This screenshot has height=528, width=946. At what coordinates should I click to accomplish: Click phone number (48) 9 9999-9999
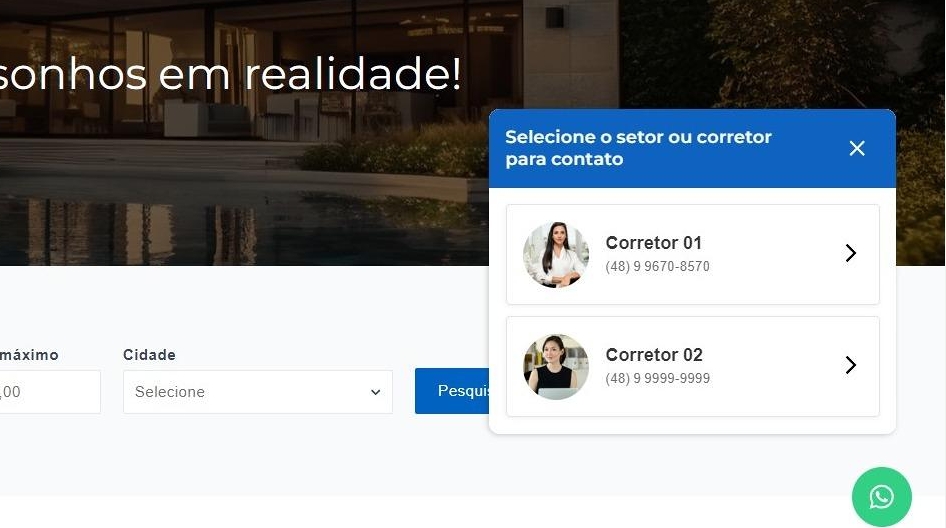[658, 378]
